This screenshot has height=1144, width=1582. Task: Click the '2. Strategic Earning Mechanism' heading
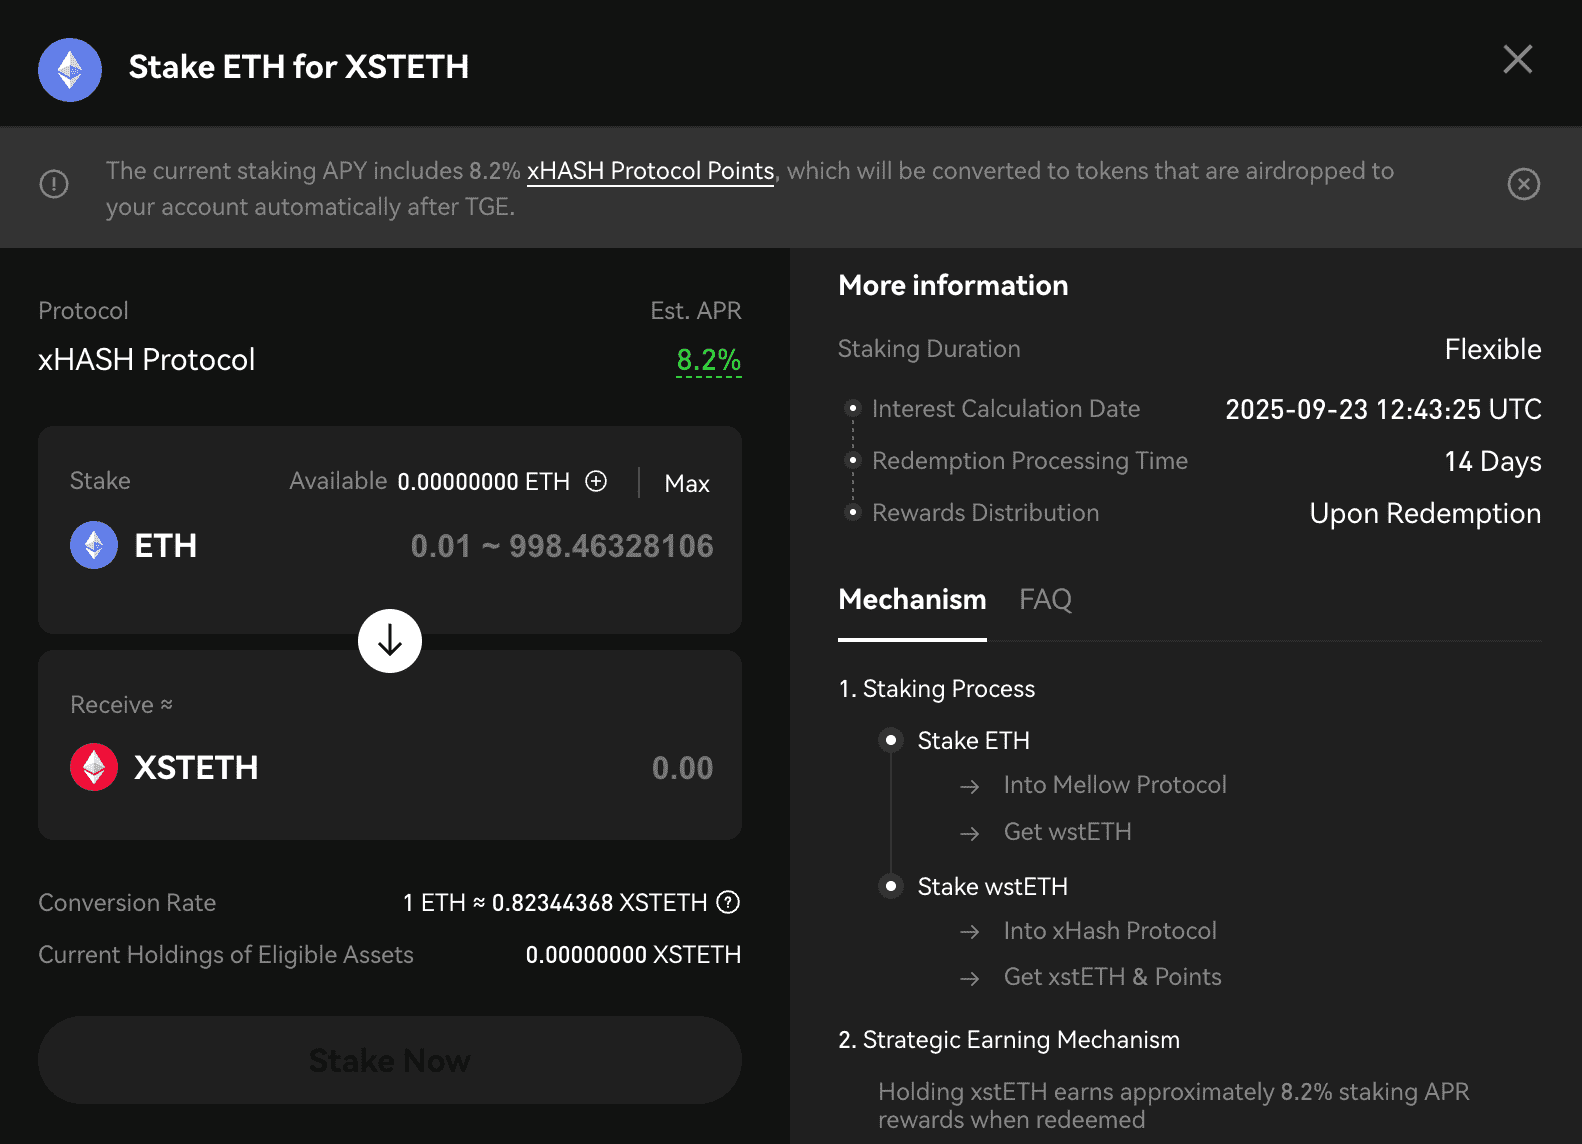tap(1009, 1040)
